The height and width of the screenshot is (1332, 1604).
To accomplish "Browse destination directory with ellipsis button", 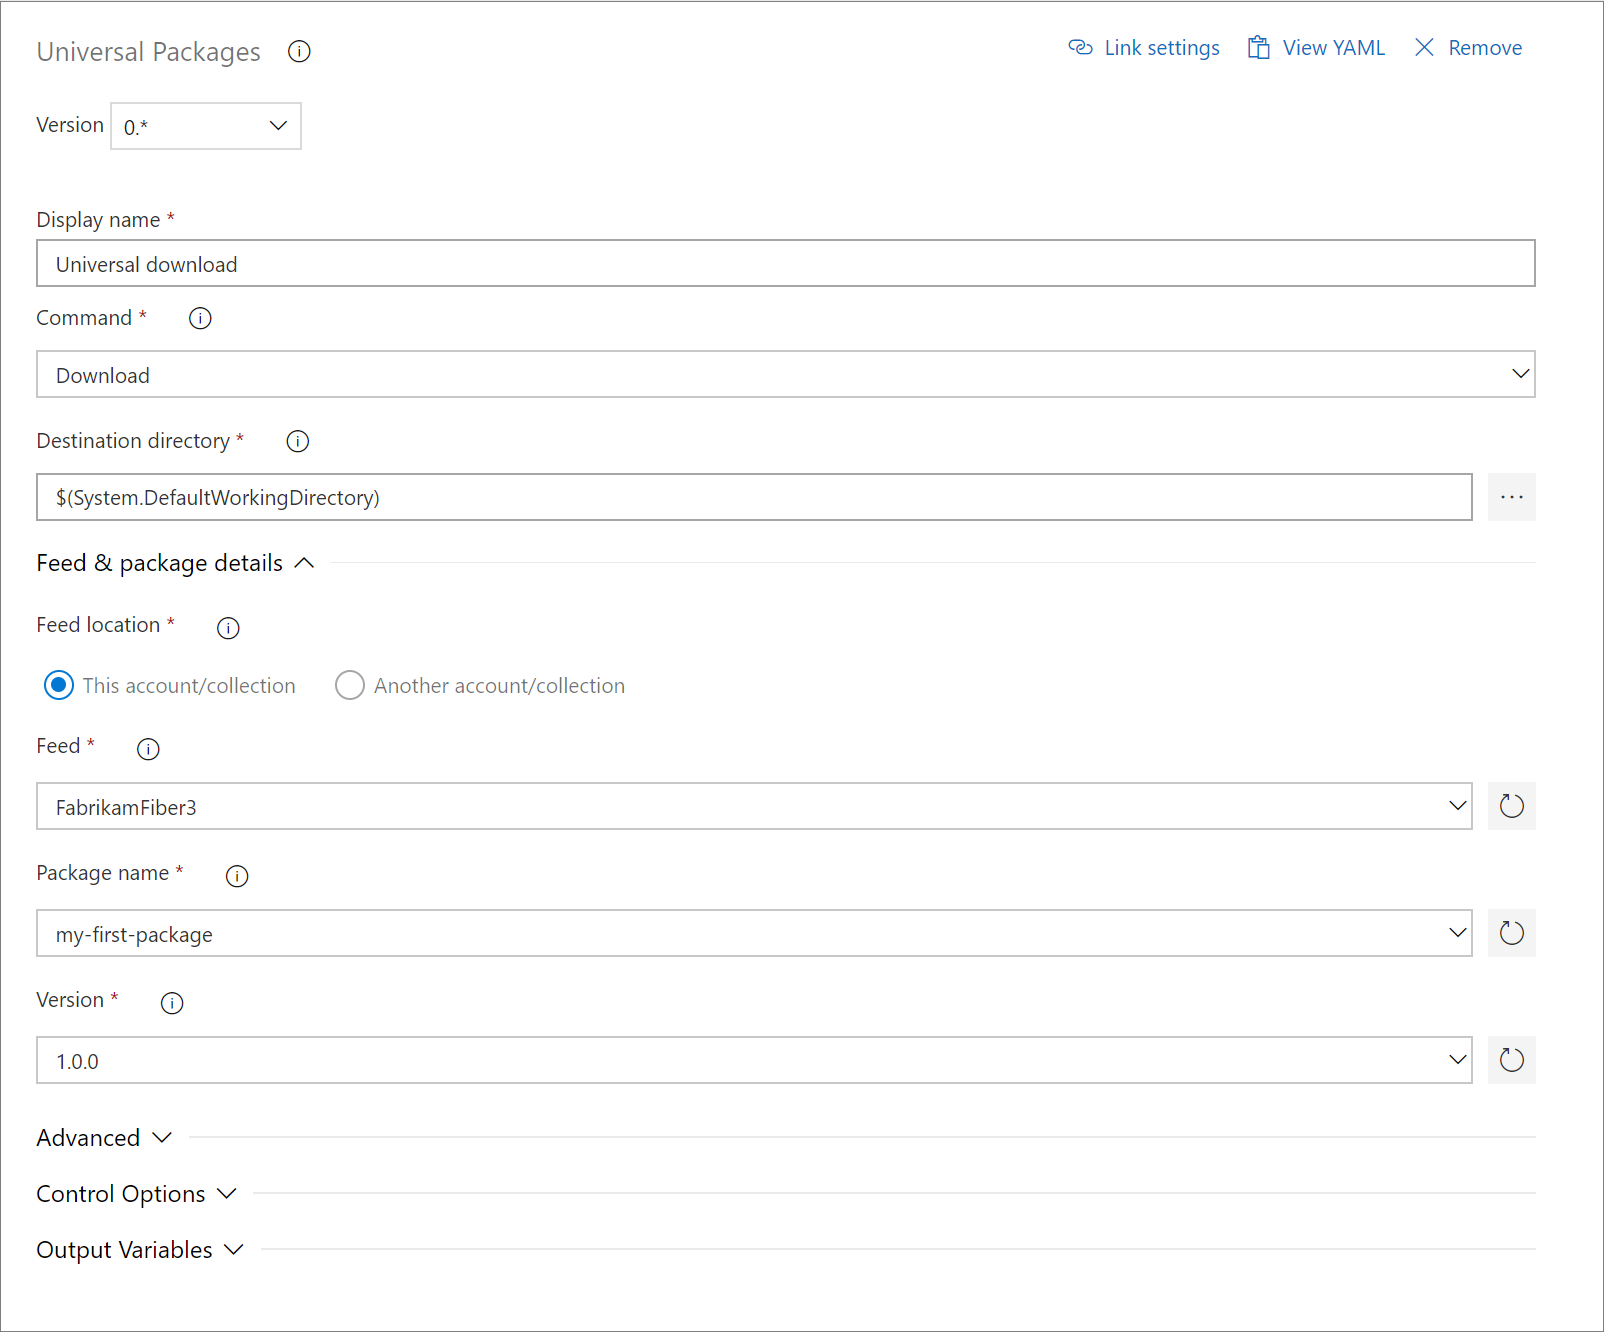I will point(1511,497).
